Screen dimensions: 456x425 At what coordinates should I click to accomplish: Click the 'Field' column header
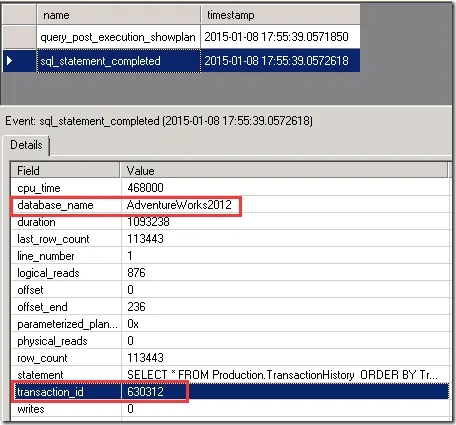pyautogui.click(x=65, y=171)
